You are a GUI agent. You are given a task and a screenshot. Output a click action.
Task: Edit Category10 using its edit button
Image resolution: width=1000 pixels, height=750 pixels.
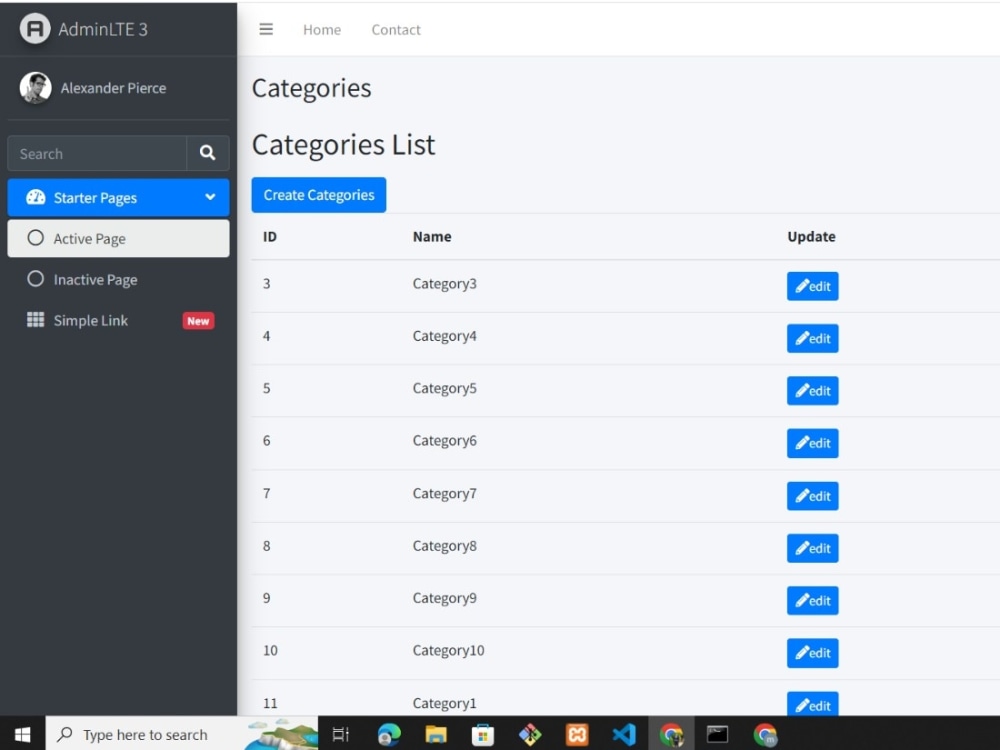(812, 653)
